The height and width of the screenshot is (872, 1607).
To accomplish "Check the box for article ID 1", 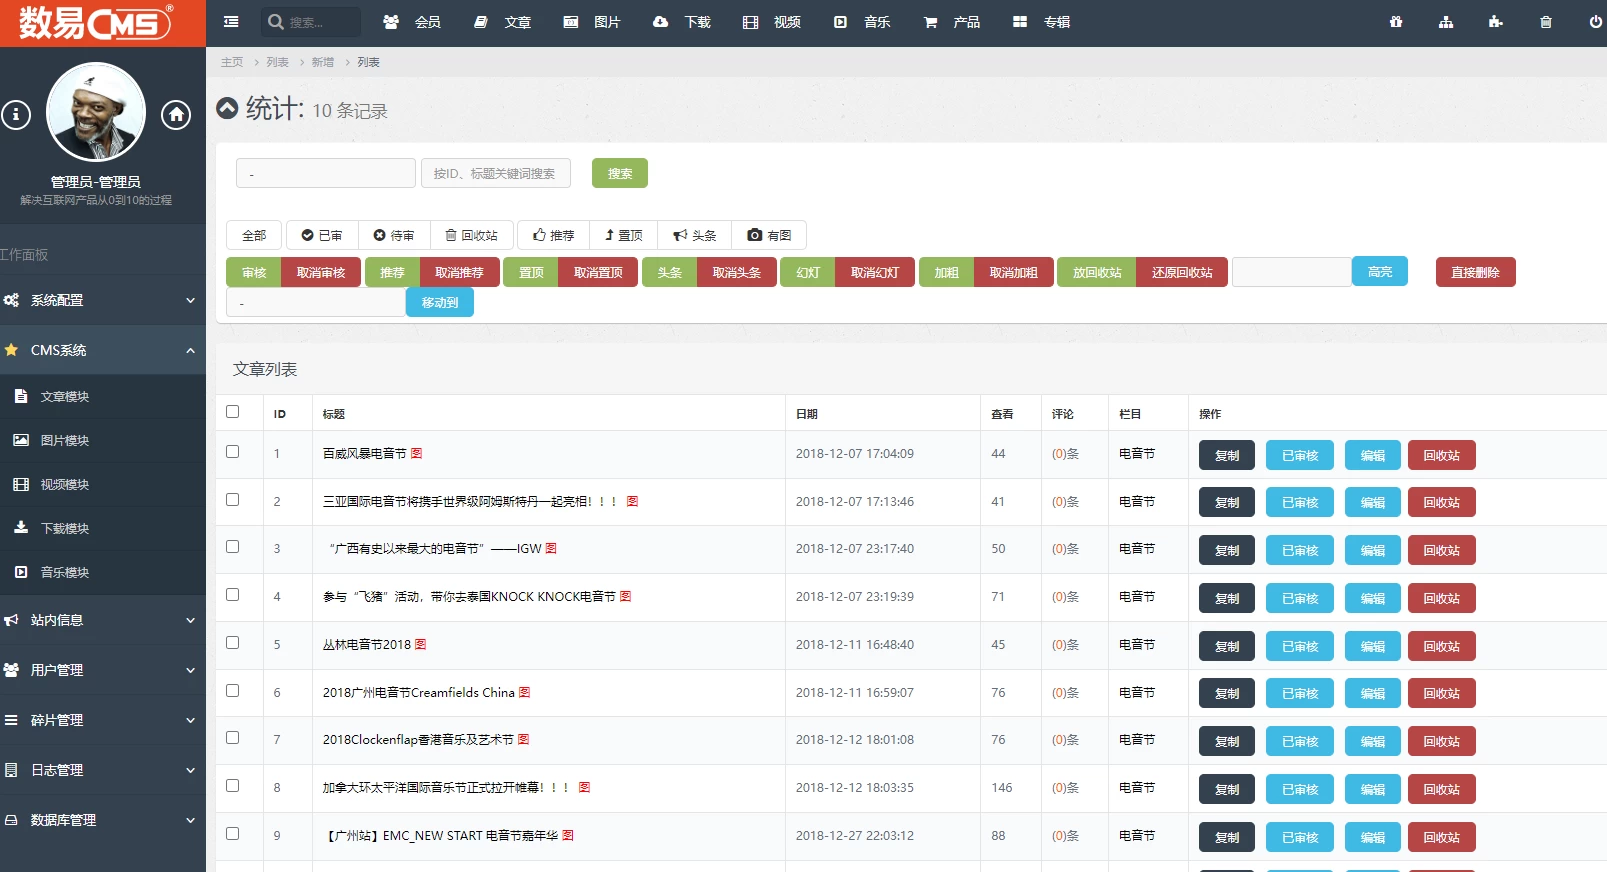I will point(233,452).
